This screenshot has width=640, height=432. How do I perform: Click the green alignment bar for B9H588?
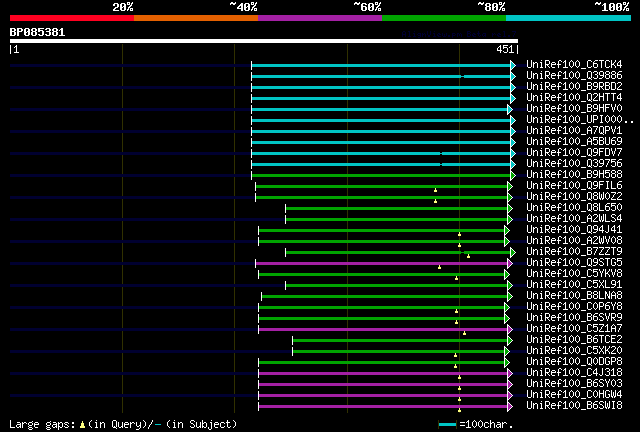tap(381, 176)
